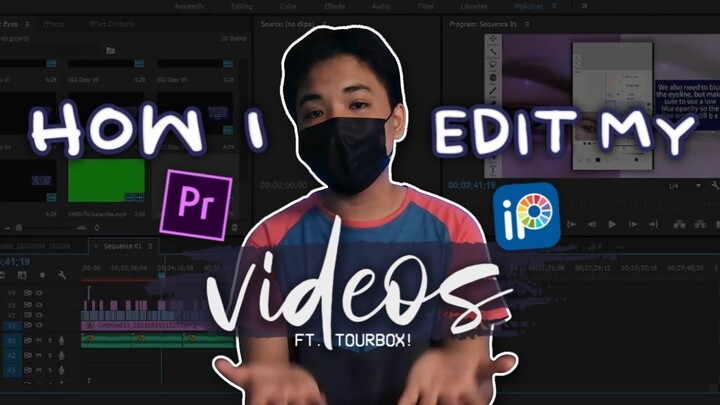Select the Source: (no clips) tab

click(287, 24)
